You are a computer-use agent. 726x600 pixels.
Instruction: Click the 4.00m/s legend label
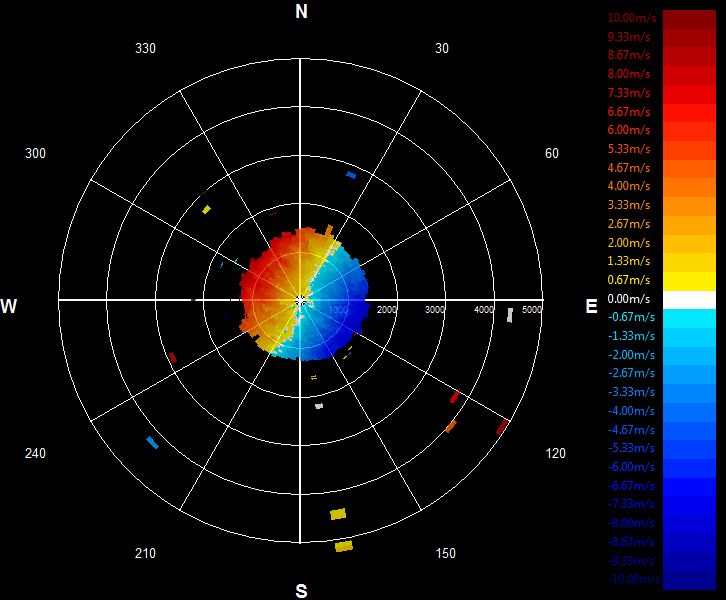coord(629,186)
